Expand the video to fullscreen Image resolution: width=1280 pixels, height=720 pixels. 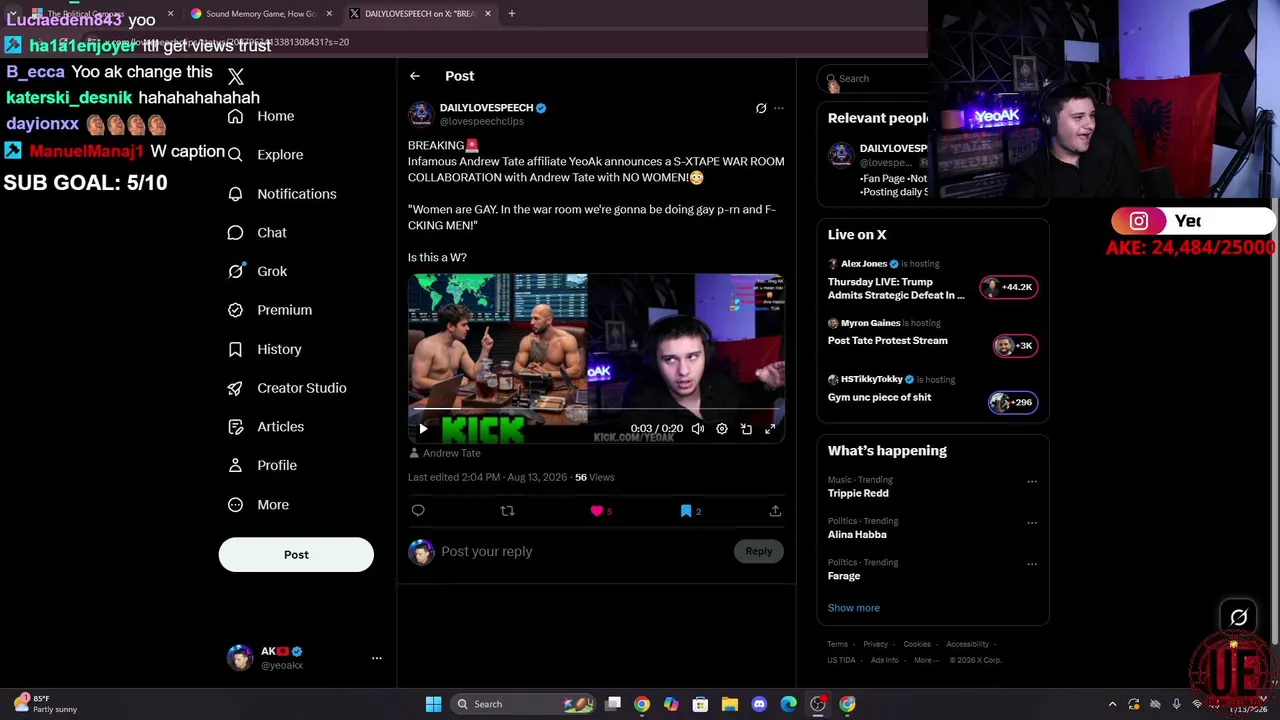[770, 429]
